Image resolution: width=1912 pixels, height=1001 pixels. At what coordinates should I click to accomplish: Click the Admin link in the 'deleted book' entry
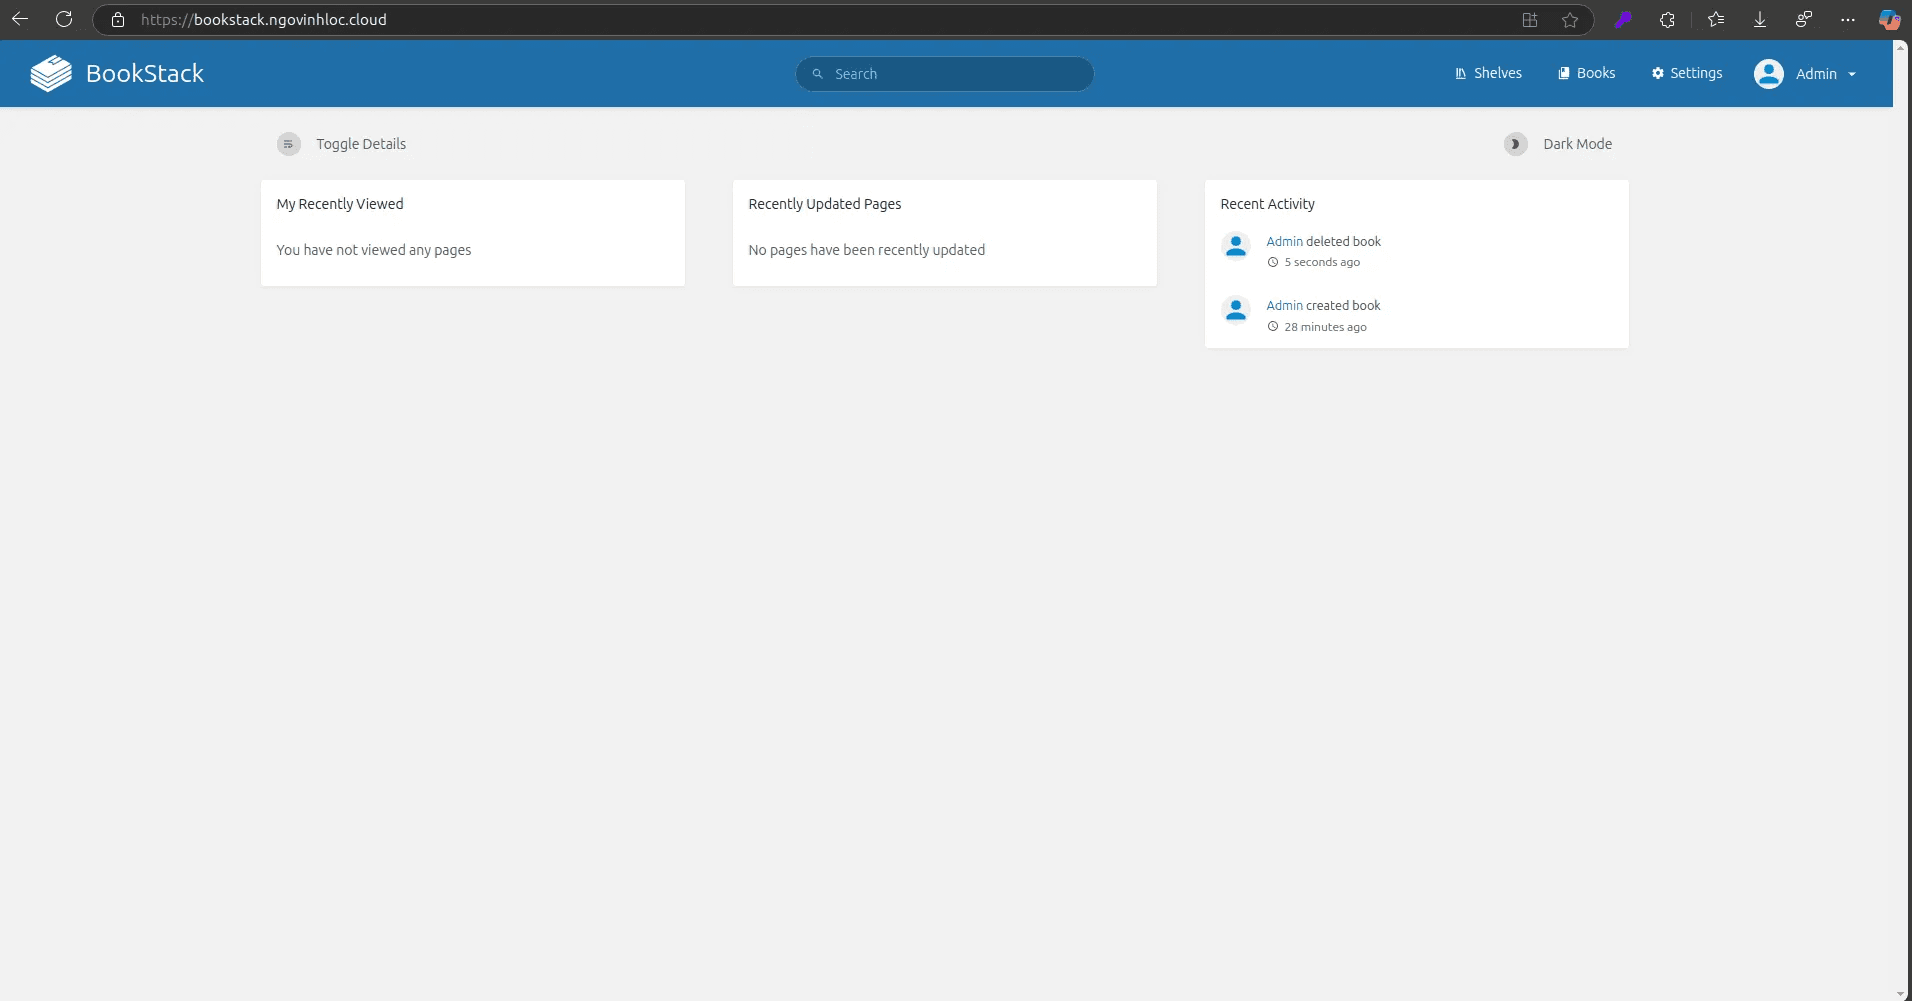click(1283, 241)
